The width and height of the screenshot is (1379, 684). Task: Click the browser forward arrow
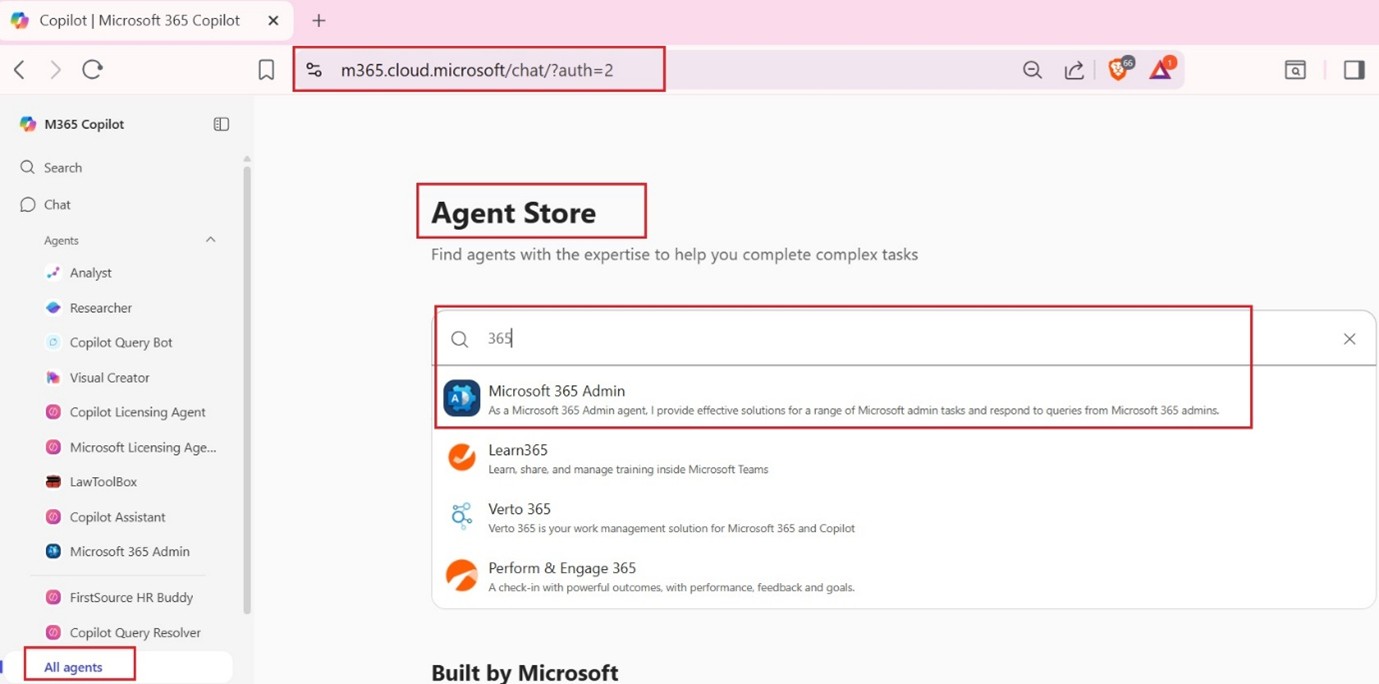click(x=55, y=69)
